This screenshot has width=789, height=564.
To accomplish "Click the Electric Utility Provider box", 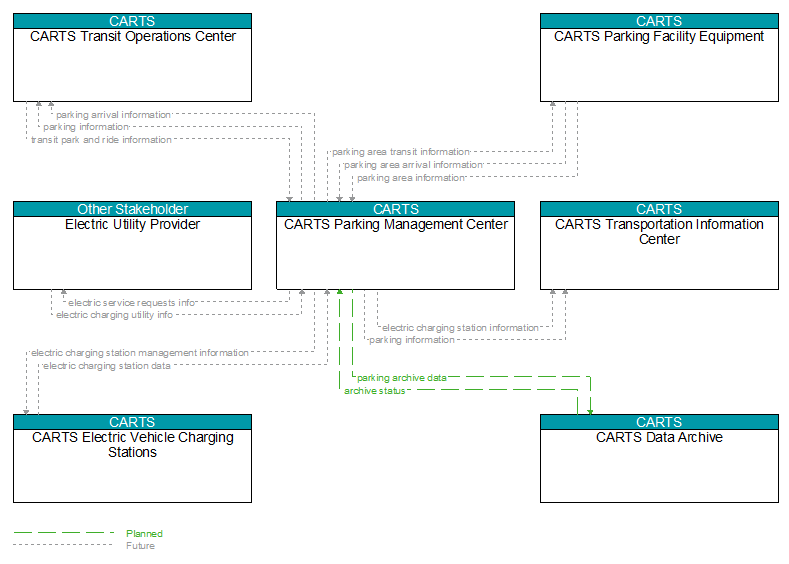I will tap(132, 246).
